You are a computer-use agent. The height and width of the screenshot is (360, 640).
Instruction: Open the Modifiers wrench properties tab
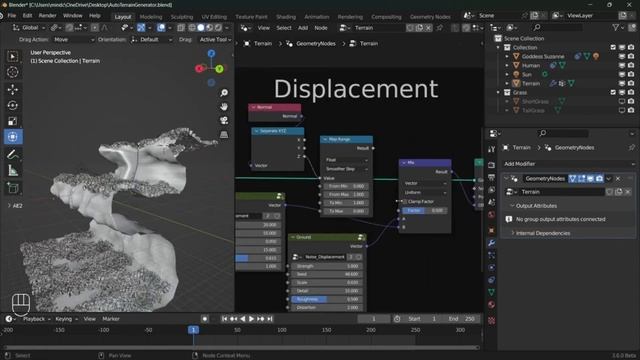coord(491,243)
